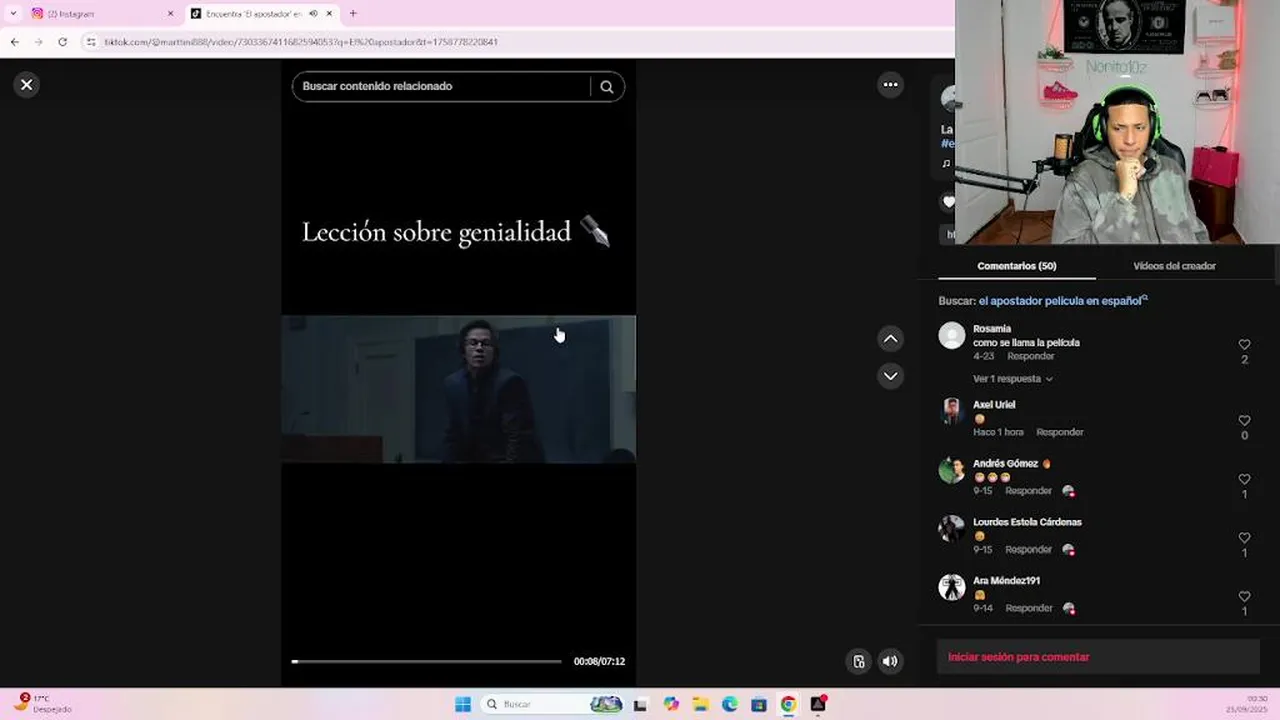Image resolution: width=1280 pixels, height=720 pixels.
Task: Like Rosamia's comment
Action: coord(1244,345)
